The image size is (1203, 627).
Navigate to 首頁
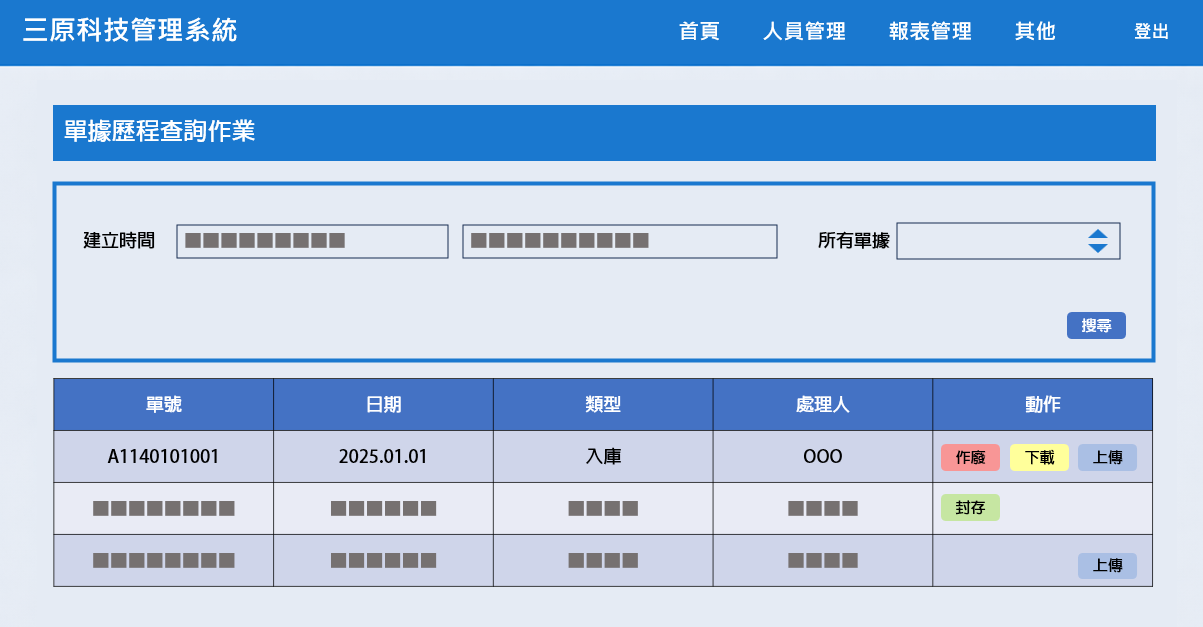[x=699, y=31]
